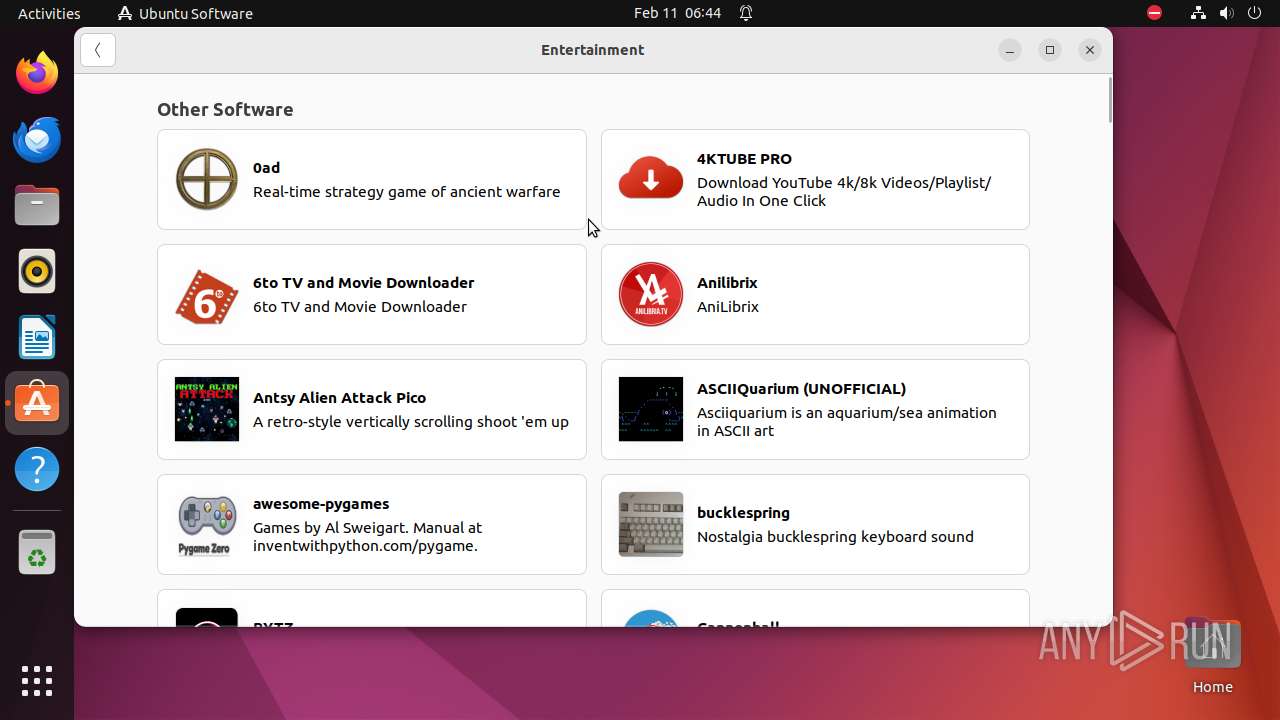Open the 0ad app title
Screen dimensions: 1280x720
266,168
